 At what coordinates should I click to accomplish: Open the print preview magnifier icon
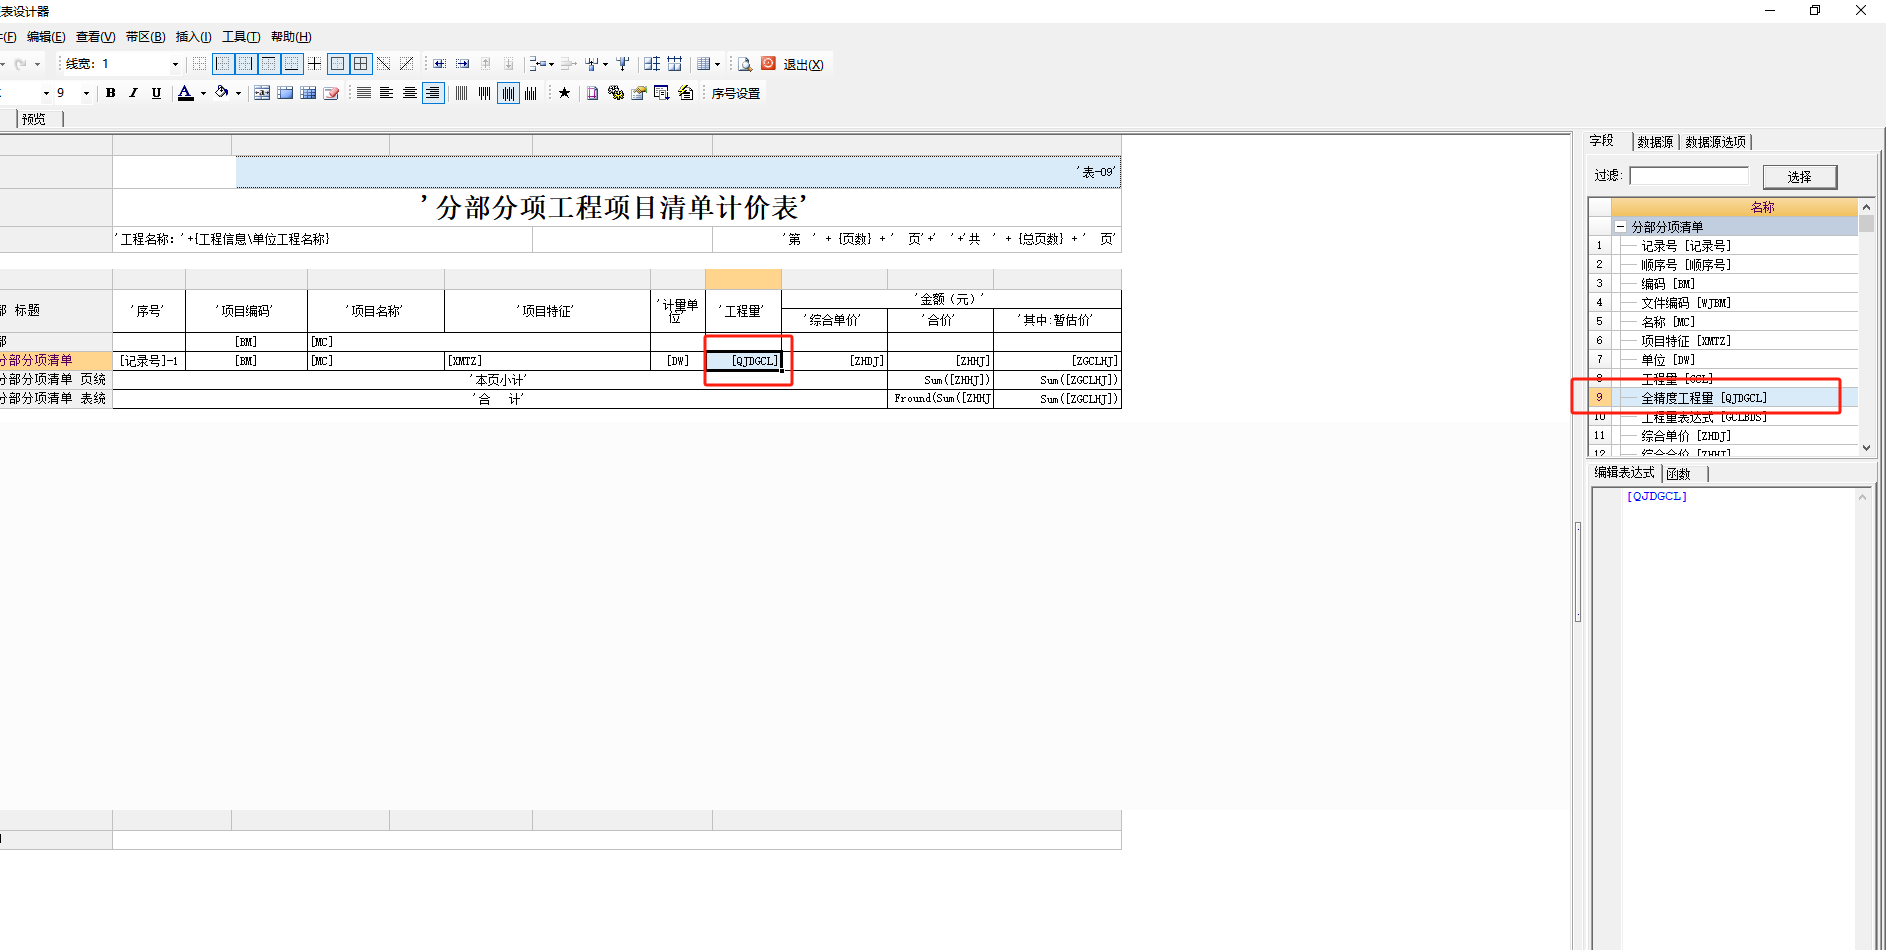pyautogui.click(x=745, y=64)
